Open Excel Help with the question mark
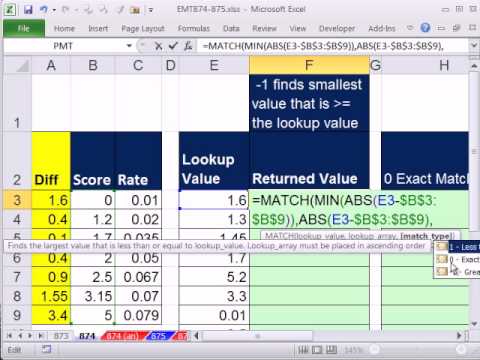Screen dimensions: 480x360 (425, 28)
